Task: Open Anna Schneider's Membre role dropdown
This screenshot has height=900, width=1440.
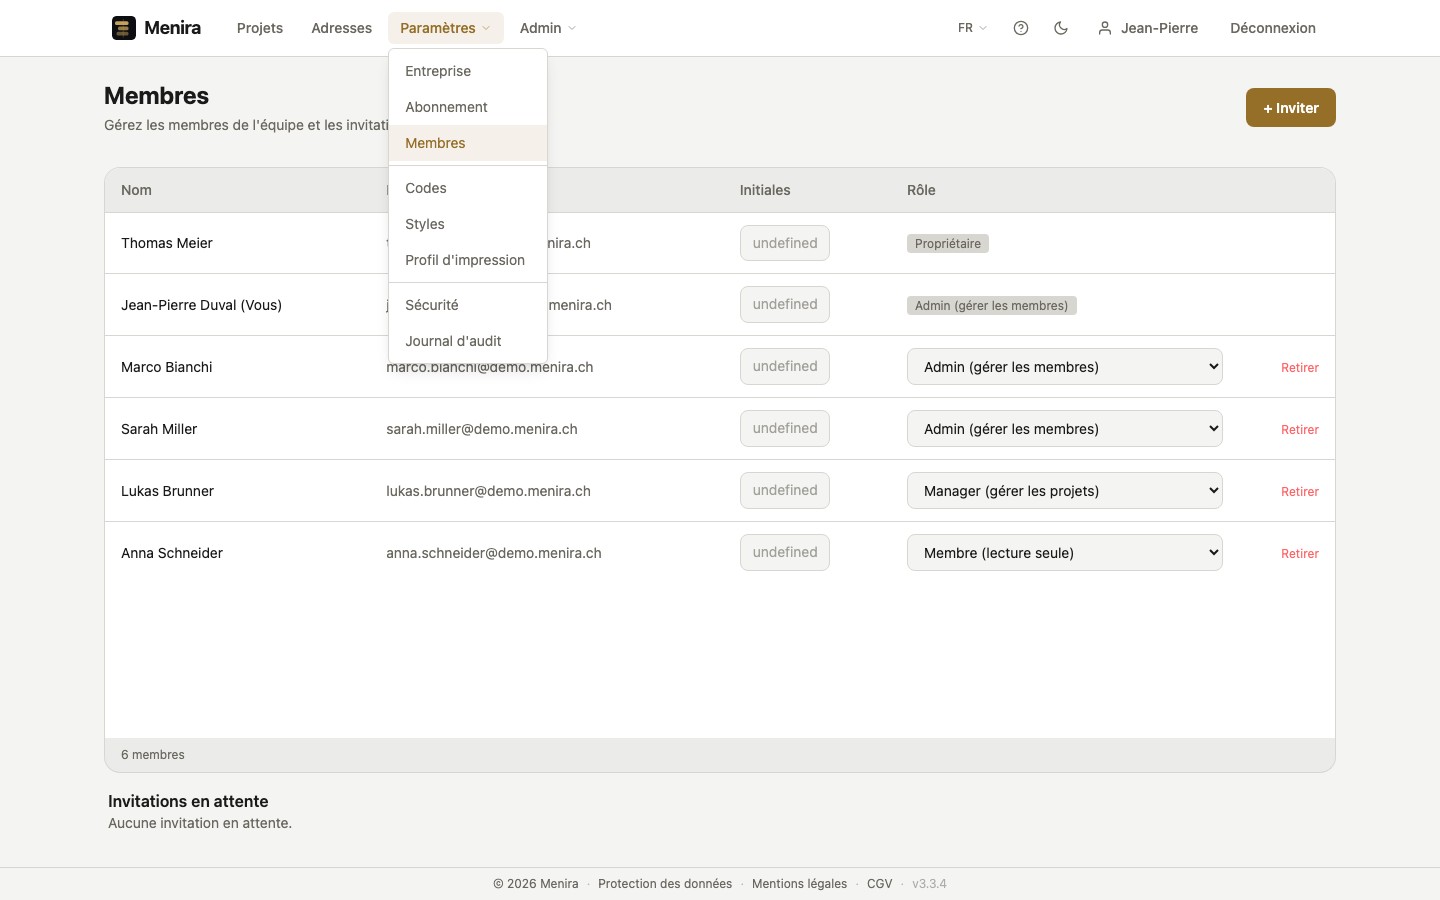Action: point(1065,553)
